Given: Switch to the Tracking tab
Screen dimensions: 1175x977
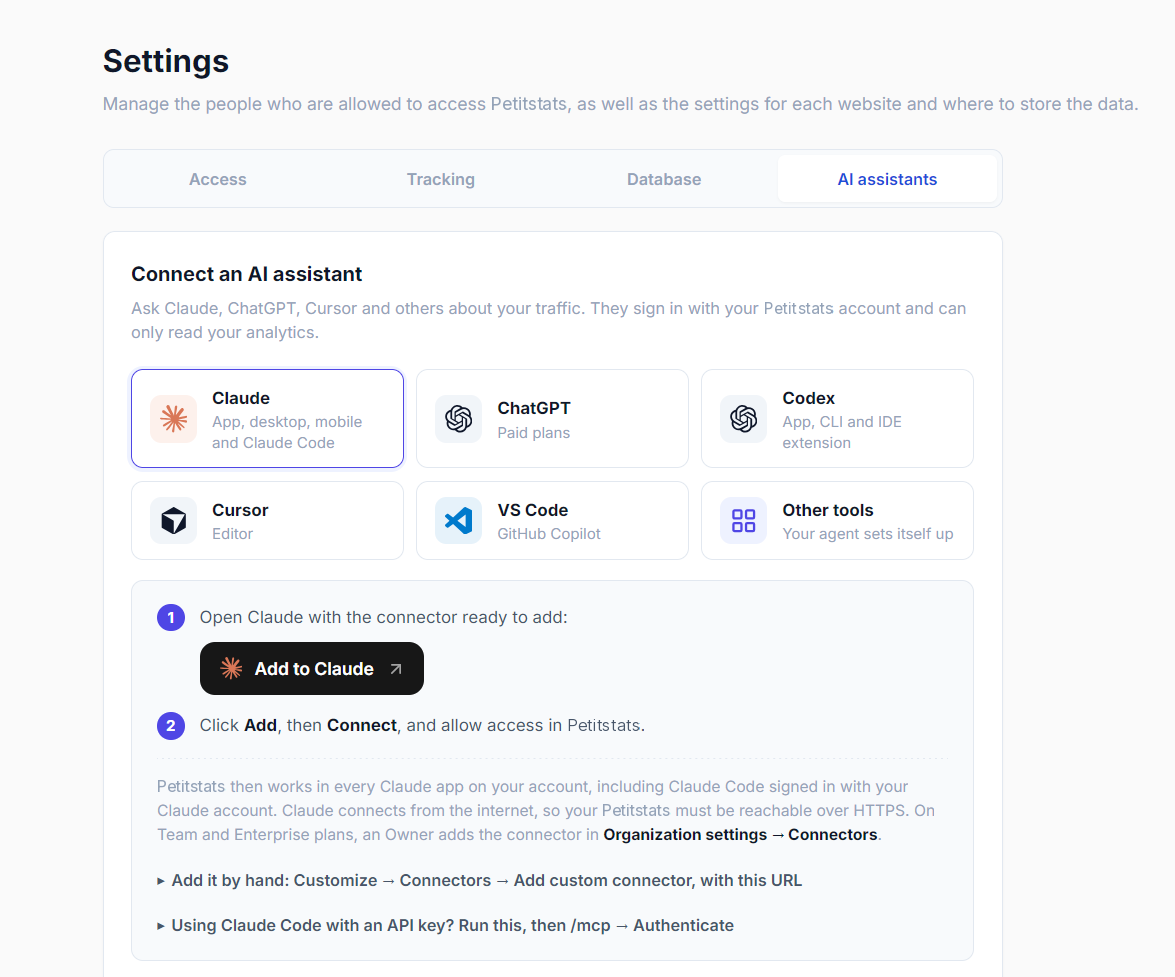Looking at the screenshot, I should point(441,179).
